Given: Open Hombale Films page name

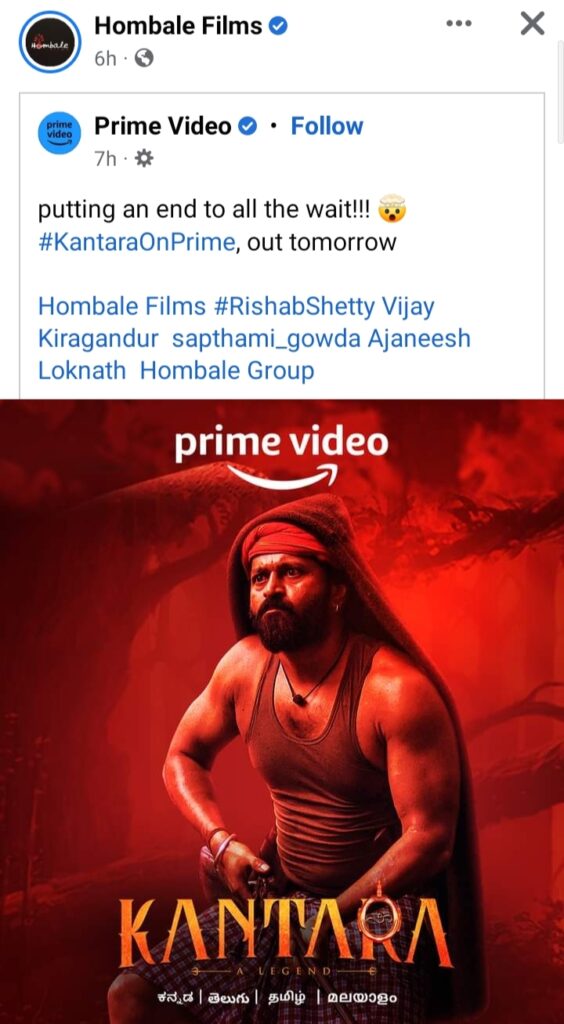Looking at the screenshot, I should click(x=178, y=26).
